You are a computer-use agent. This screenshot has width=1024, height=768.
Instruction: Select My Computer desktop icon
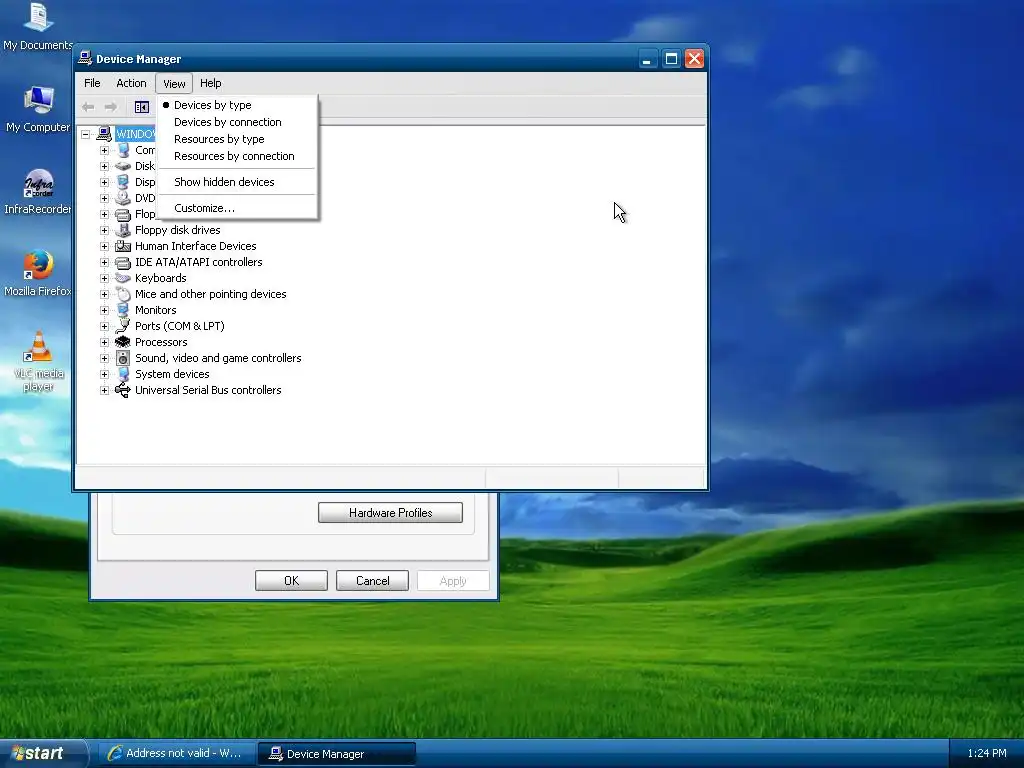point(38,109)
